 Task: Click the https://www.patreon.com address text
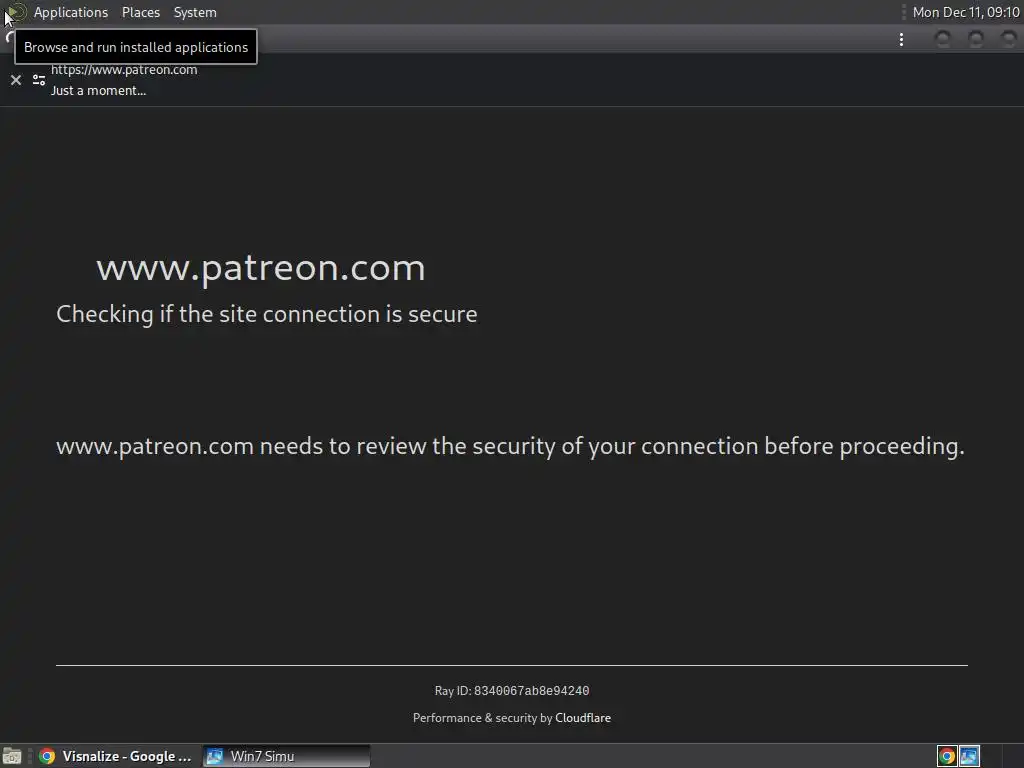pyautogui.click(x=124, y=69)
